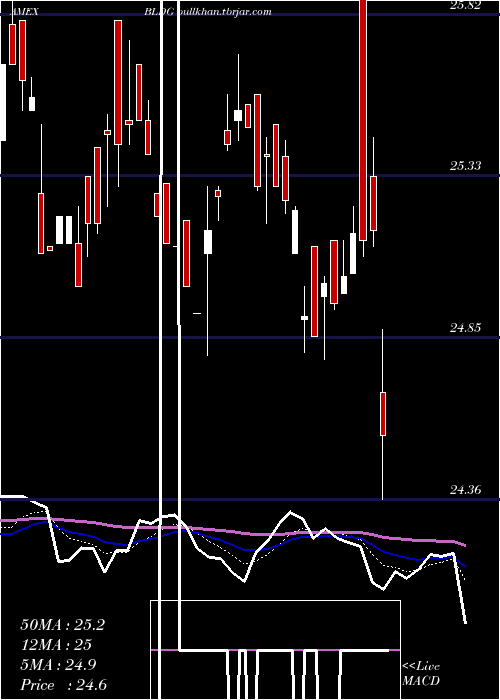The width and height of the screenshot is (500, 700).
Task: Click the Price : 24.6 readout
Action: [63, 685]
